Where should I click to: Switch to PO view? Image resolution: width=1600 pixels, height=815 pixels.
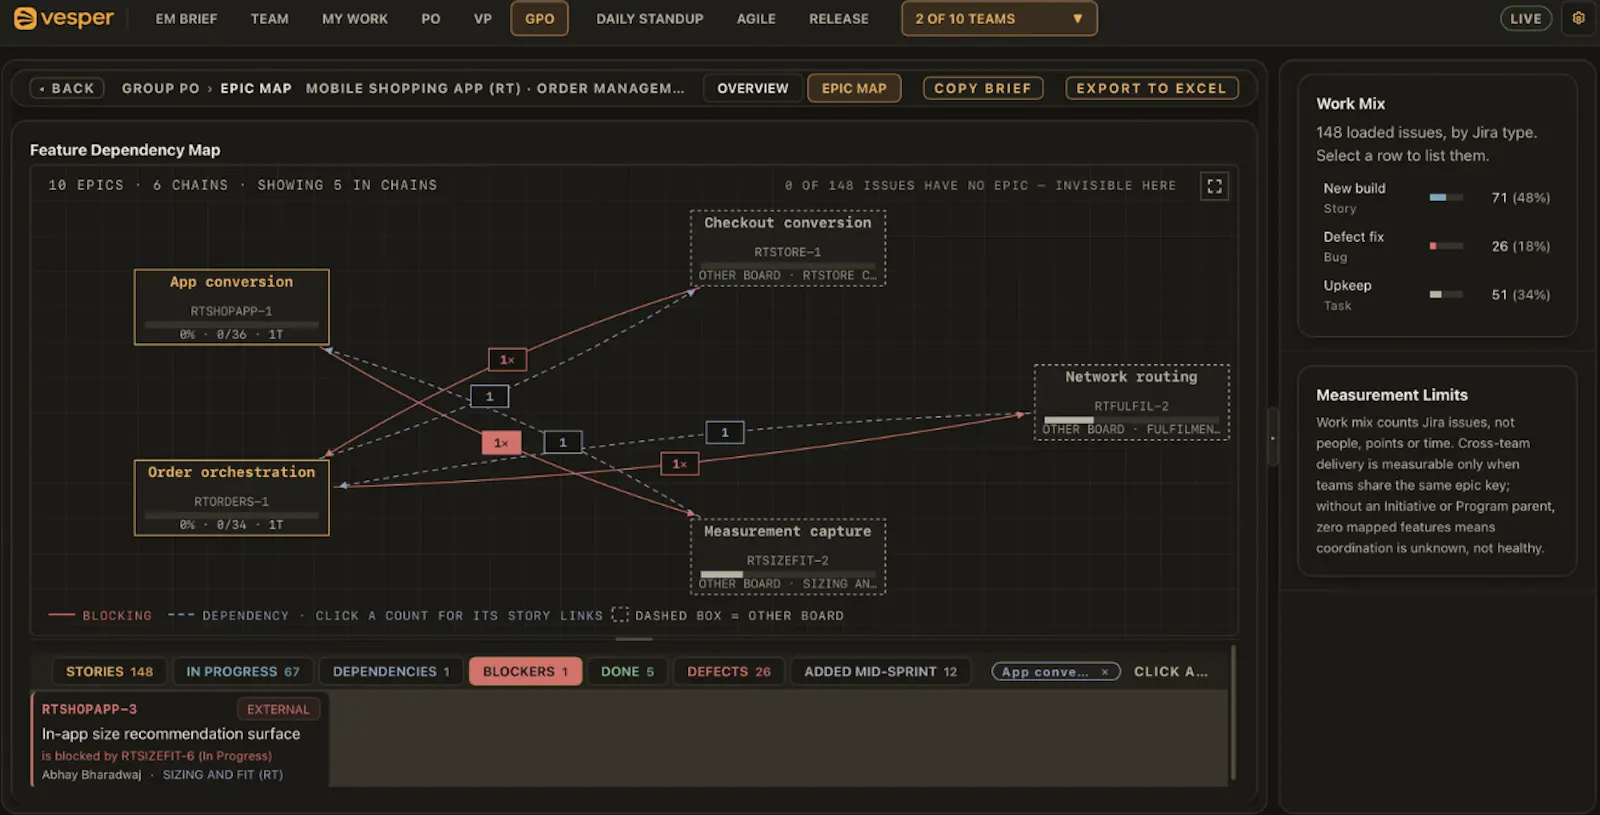click(431, 19)
